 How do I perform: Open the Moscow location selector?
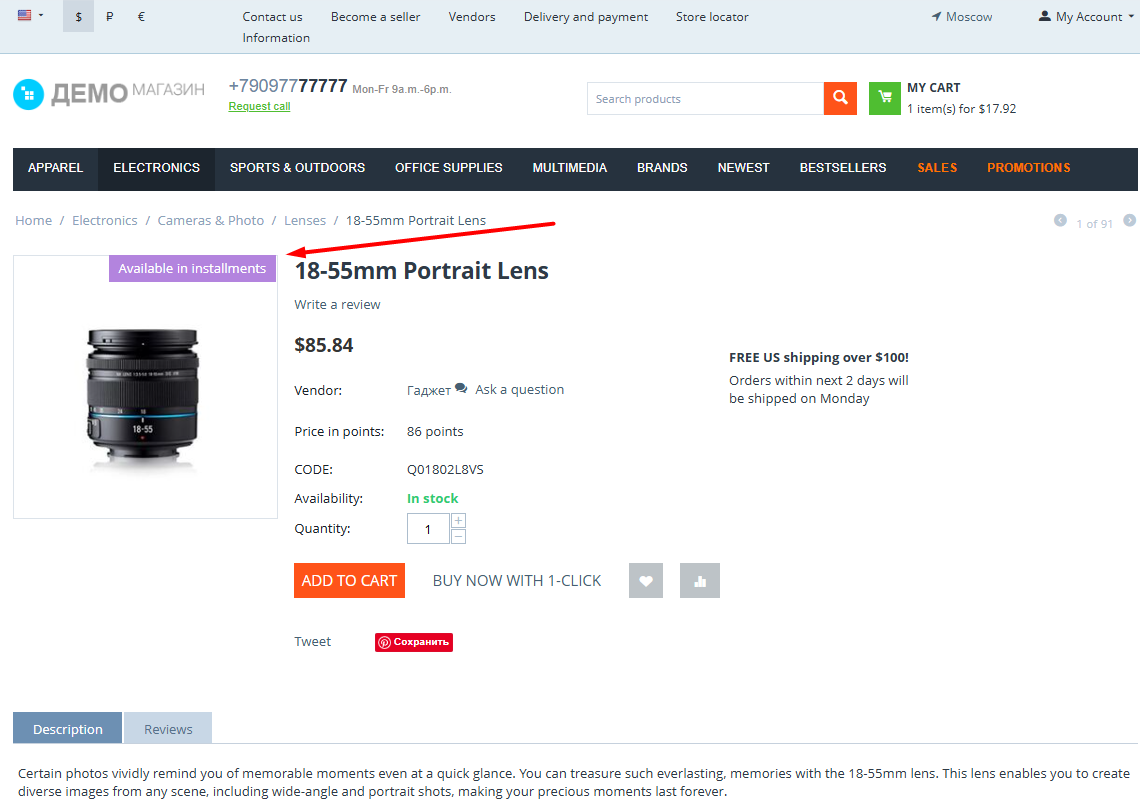(961, 16)
